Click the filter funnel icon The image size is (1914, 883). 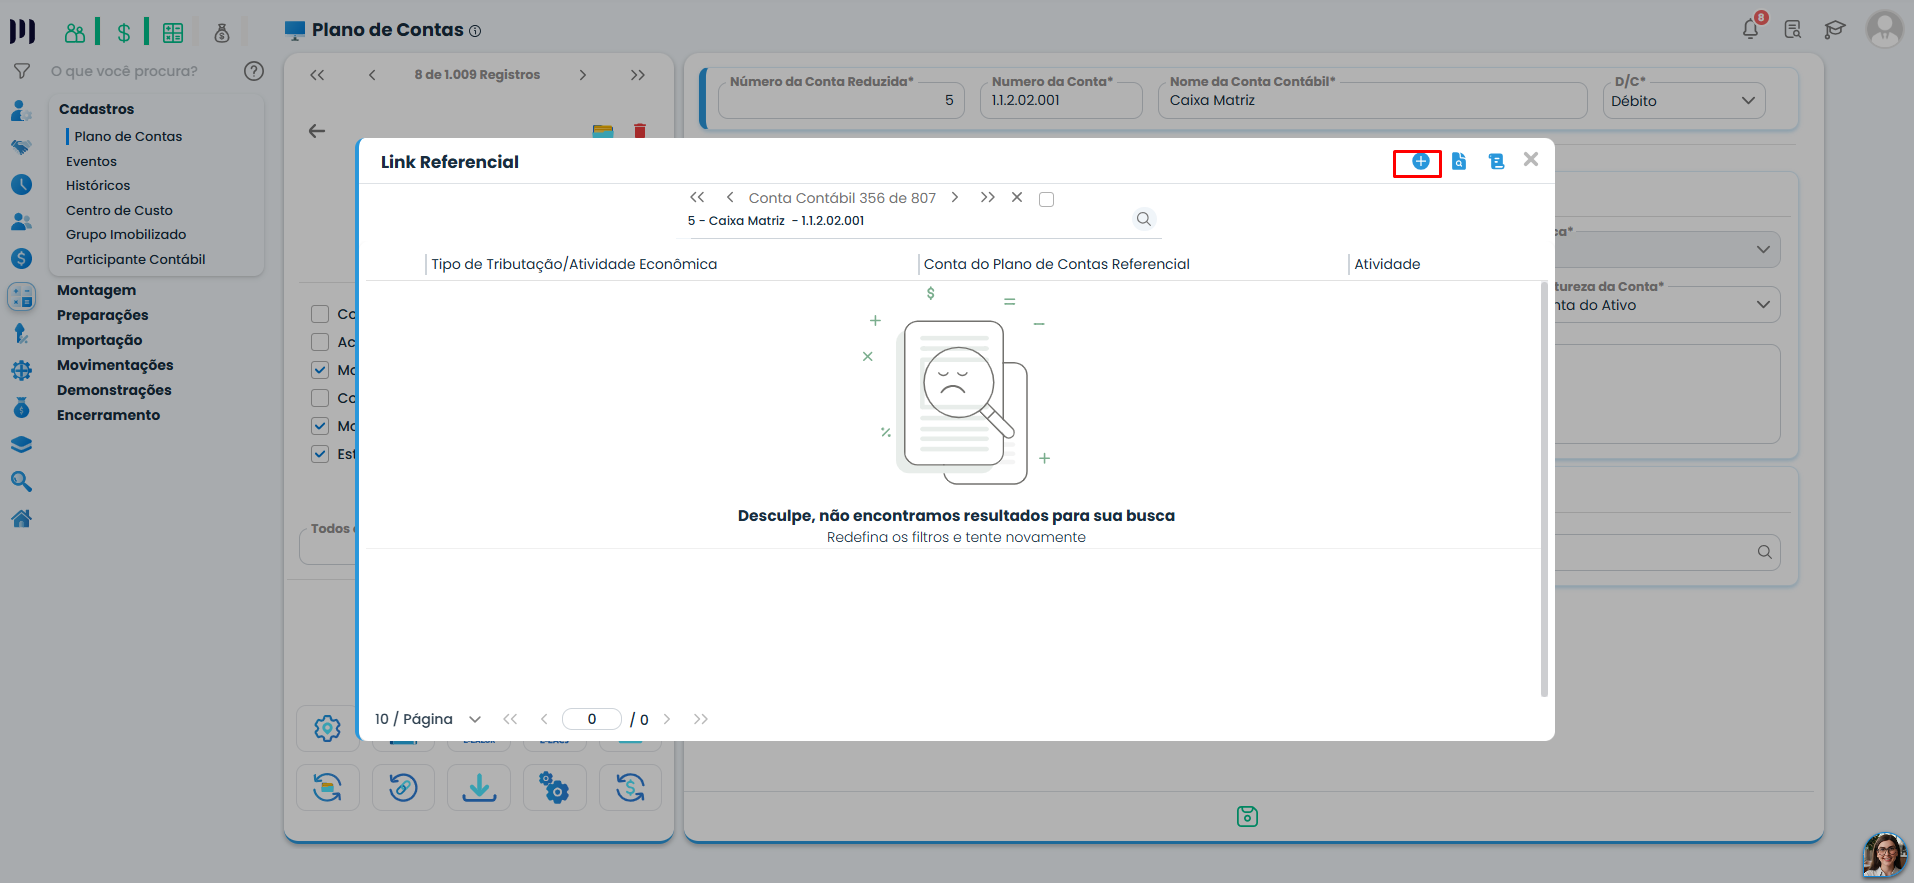click(x=21, y=71)
